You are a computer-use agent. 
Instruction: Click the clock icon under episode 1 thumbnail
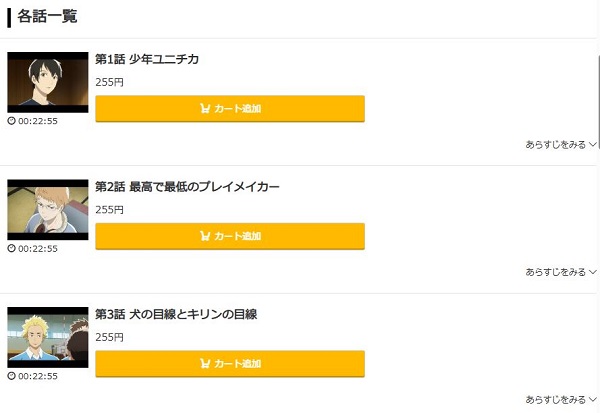pyautogui.click(x=11, y=121)
